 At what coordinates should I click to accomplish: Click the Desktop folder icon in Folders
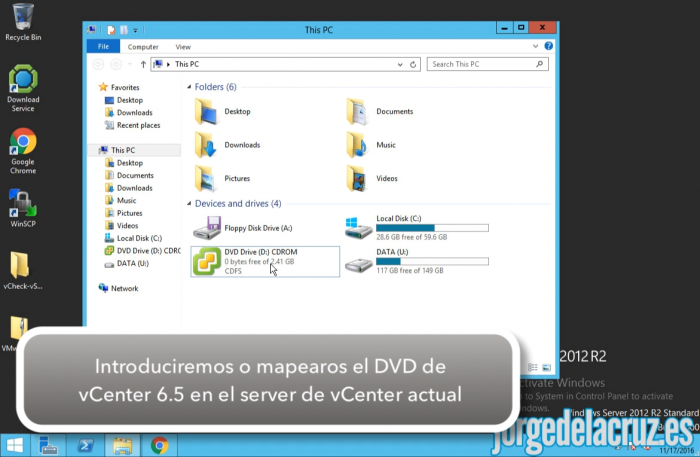pyautogui.click(x=206, y=112)
